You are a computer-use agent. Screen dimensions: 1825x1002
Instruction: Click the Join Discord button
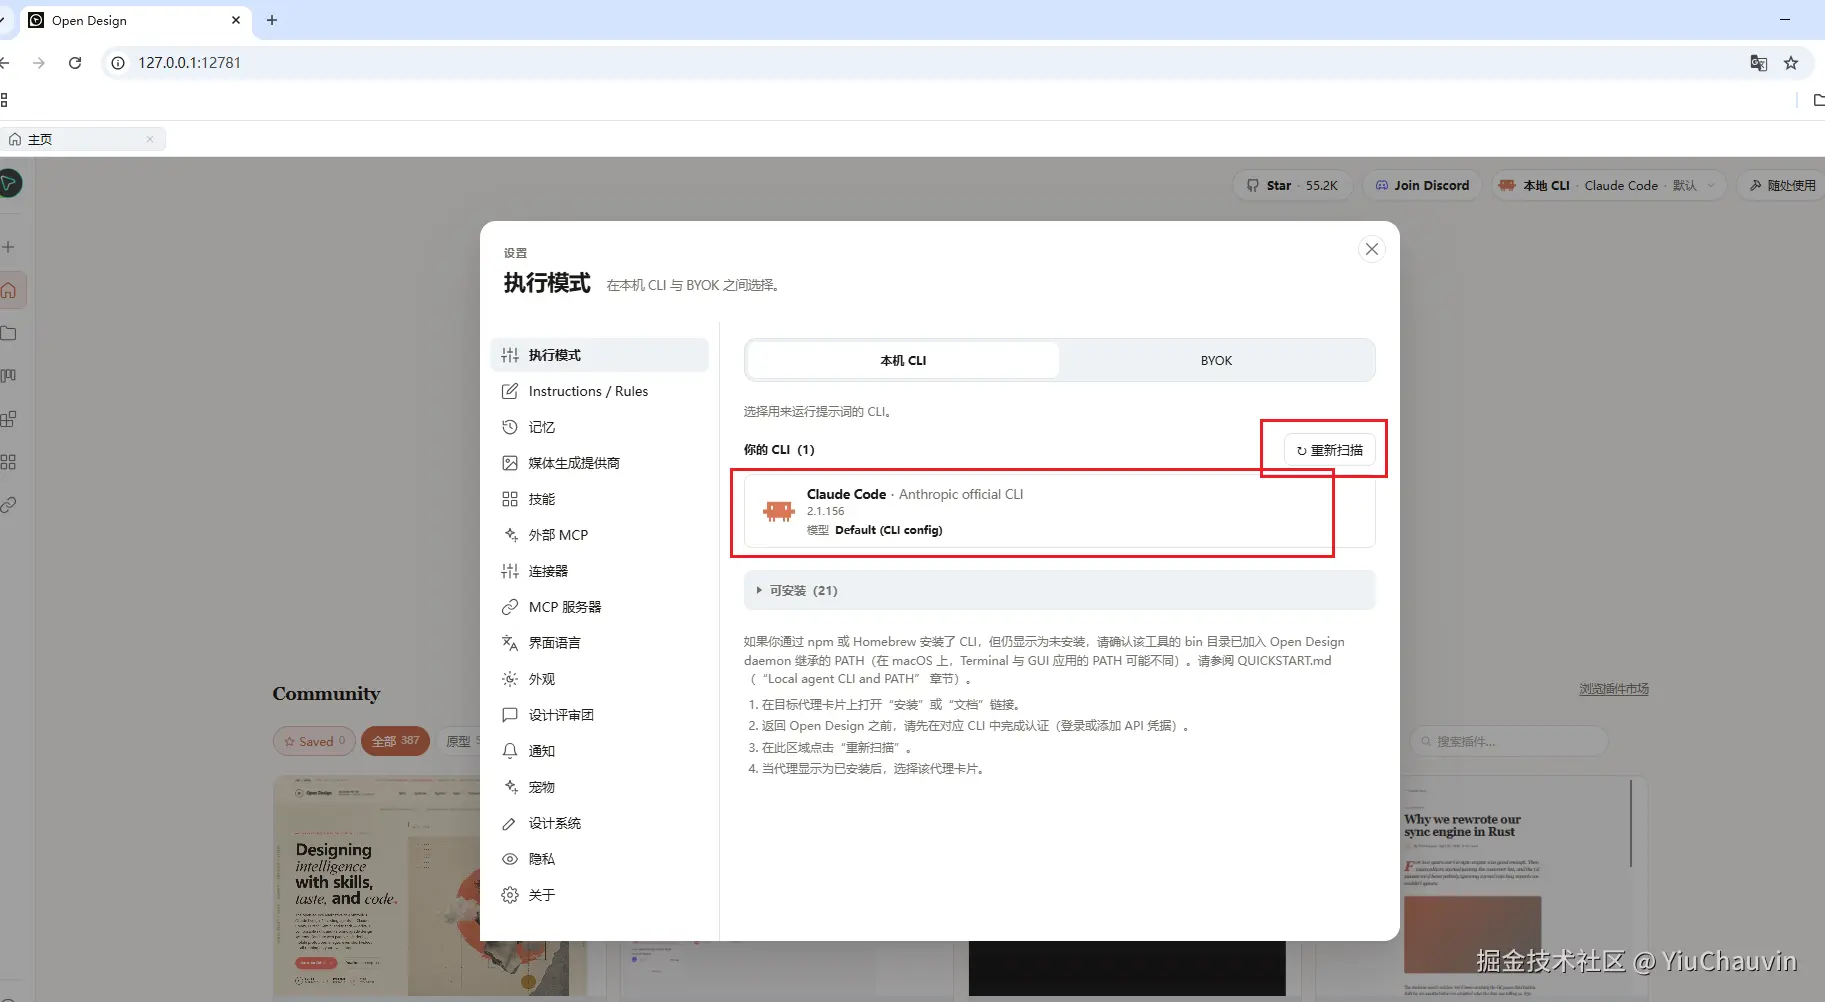pyautogui.click(x=1422, y=185)
